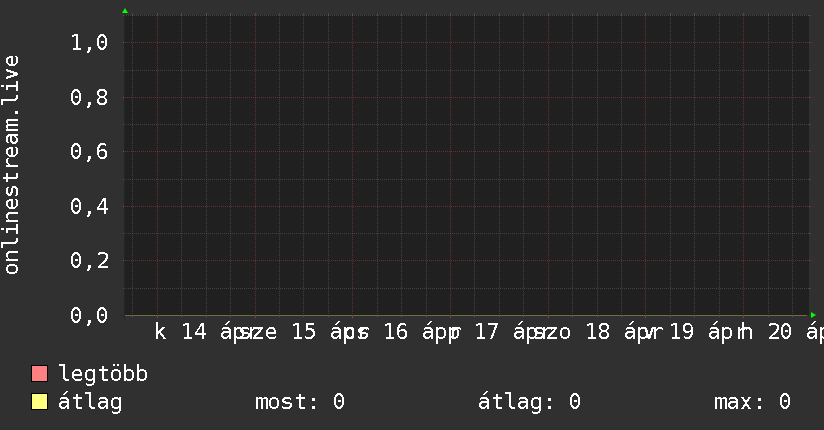Select the 14 ápr date on the x-axis
The image size is (824, 430).
(212, 332)
